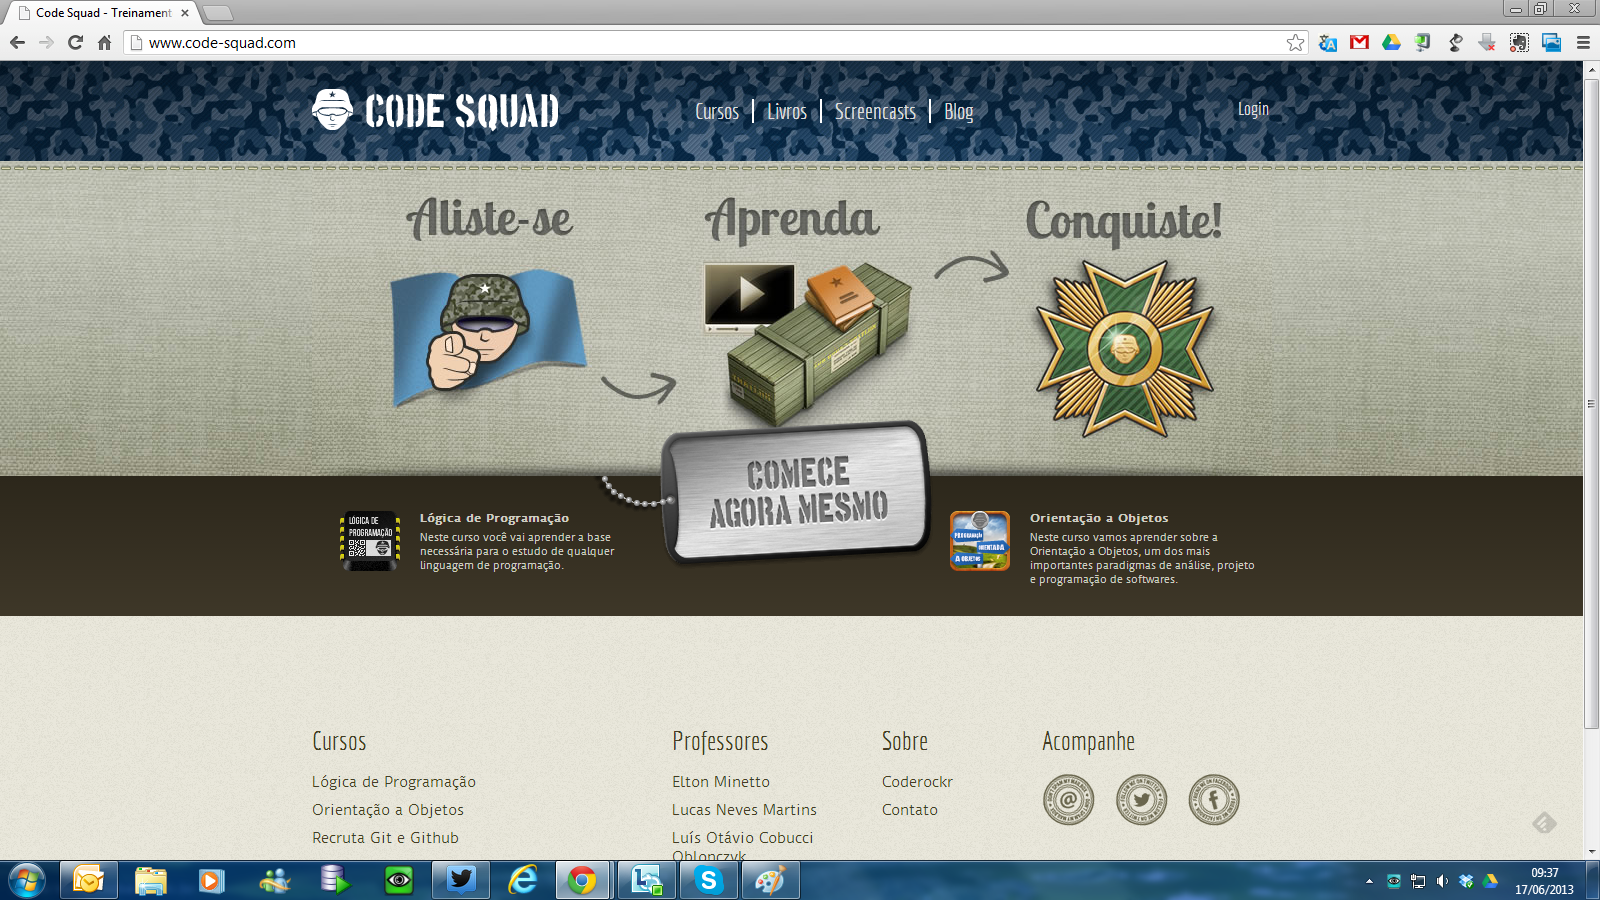Open Windows Explorer from the taskbar

pyautogui.click(x=150, y=881)
